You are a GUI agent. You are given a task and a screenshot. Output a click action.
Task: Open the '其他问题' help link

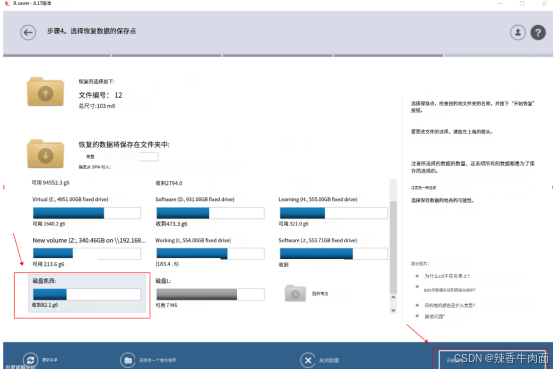[x=434, y=316]
